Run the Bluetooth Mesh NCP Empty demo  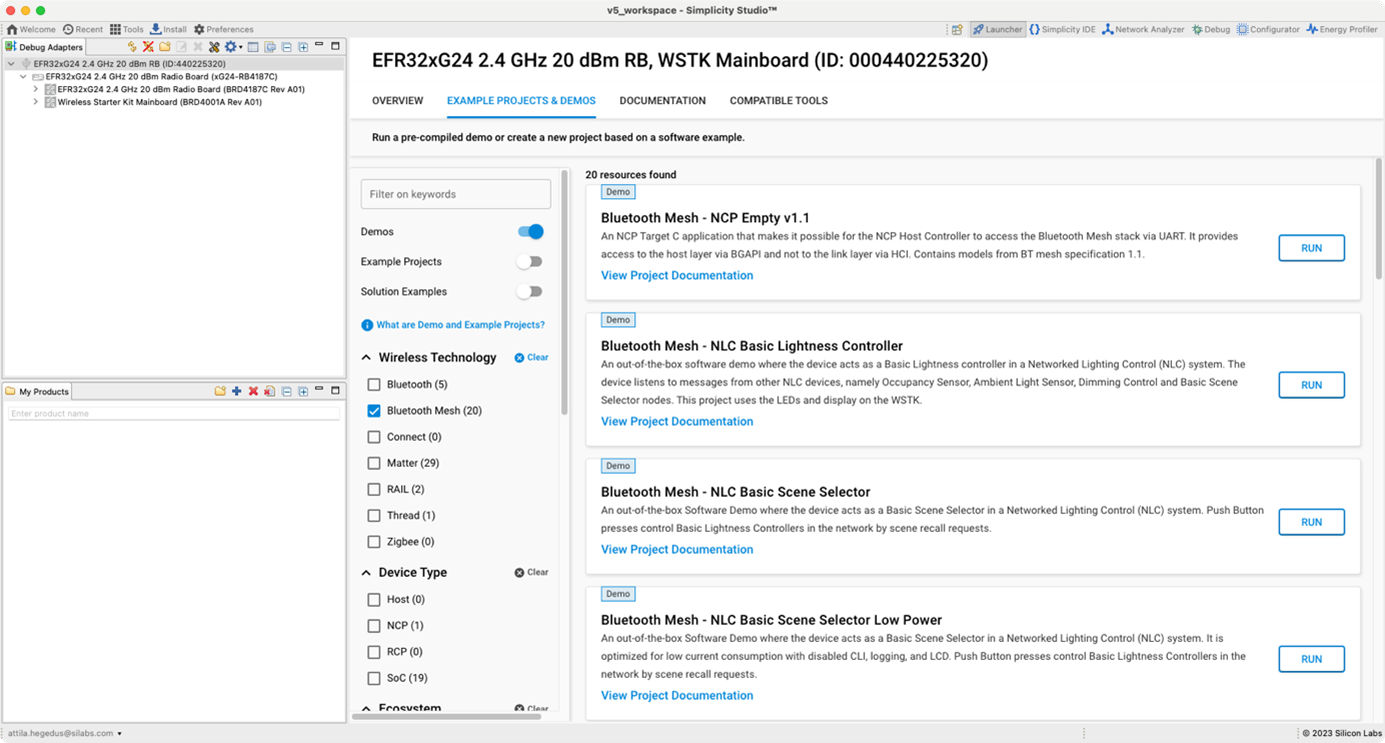[x=1311, y=248]
